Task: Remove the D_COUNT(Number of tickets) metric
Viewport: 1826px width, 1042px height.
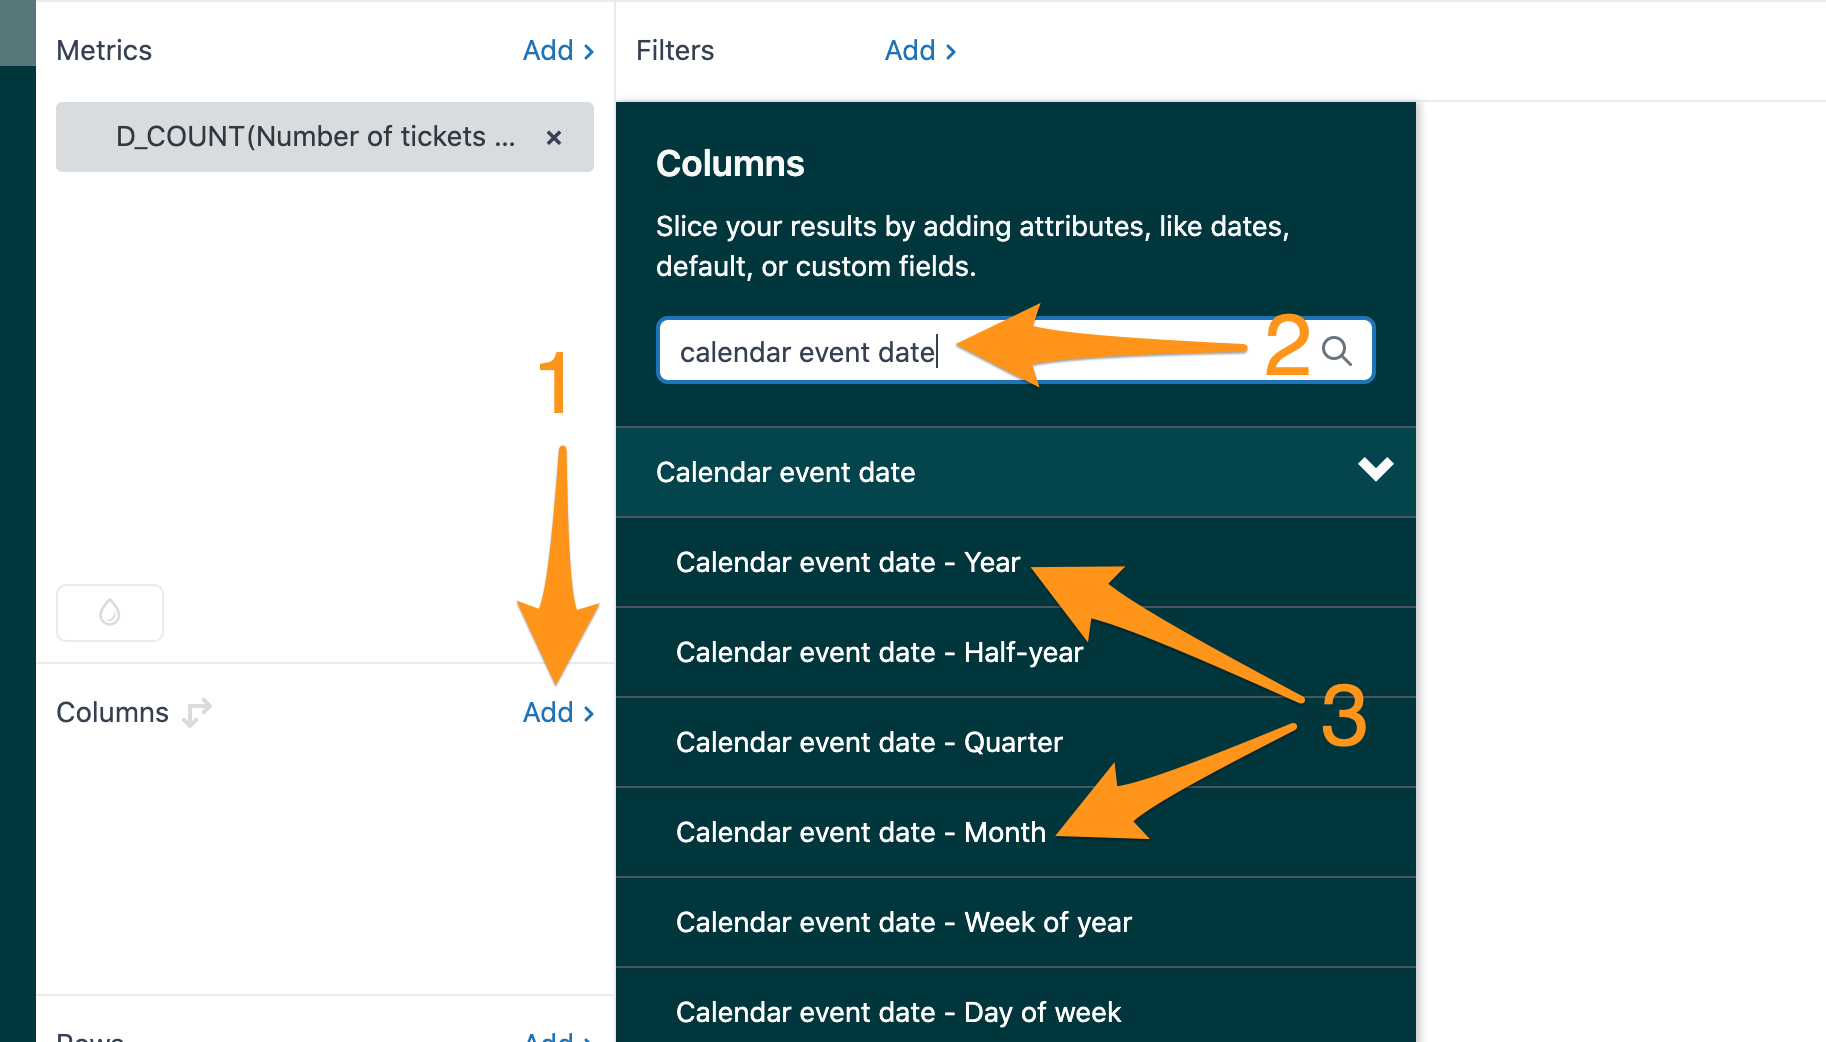Action: coord(553,137)
